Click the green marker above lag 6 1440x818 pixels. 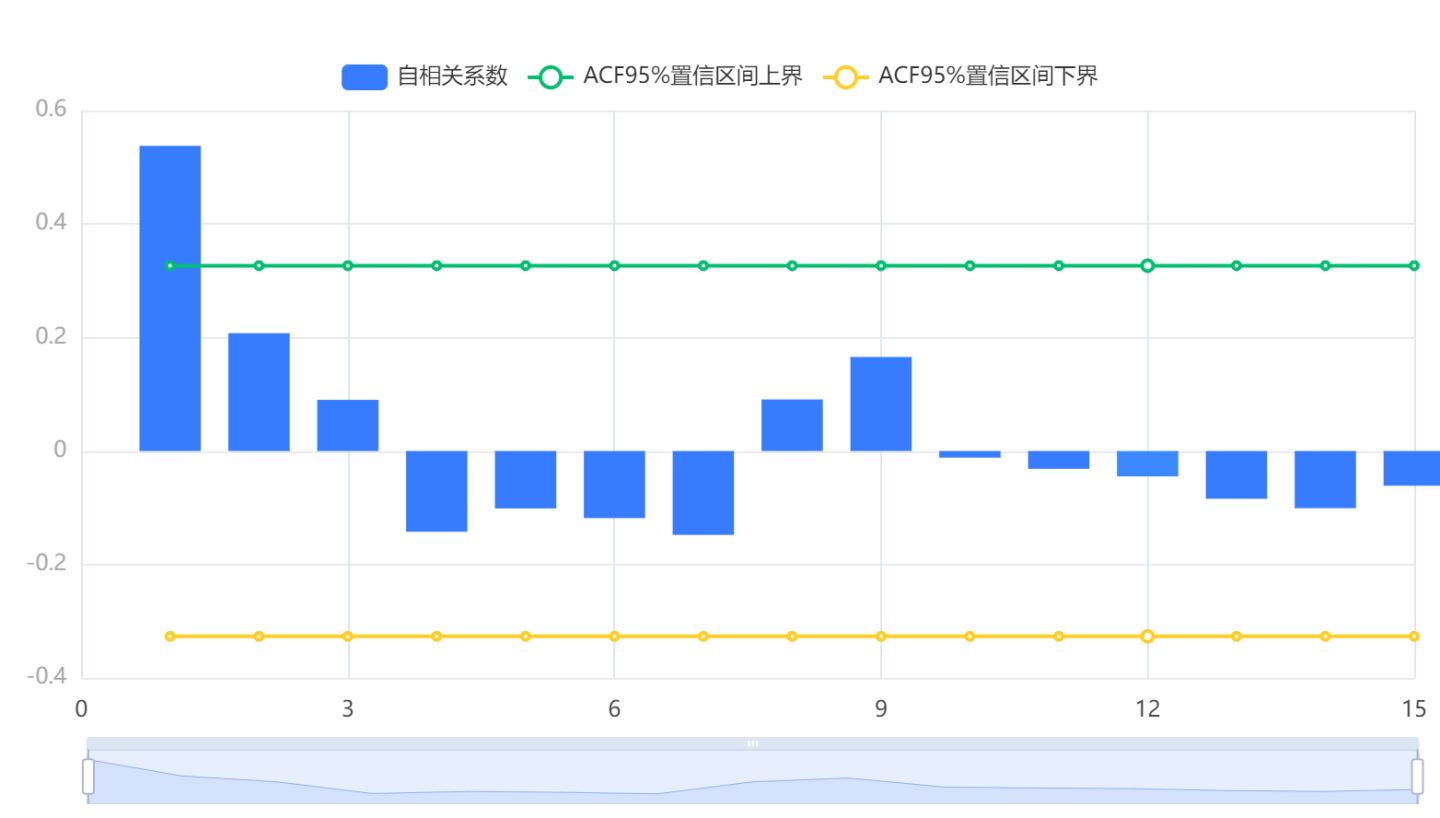pyautogui.click(x=614, y=265)
